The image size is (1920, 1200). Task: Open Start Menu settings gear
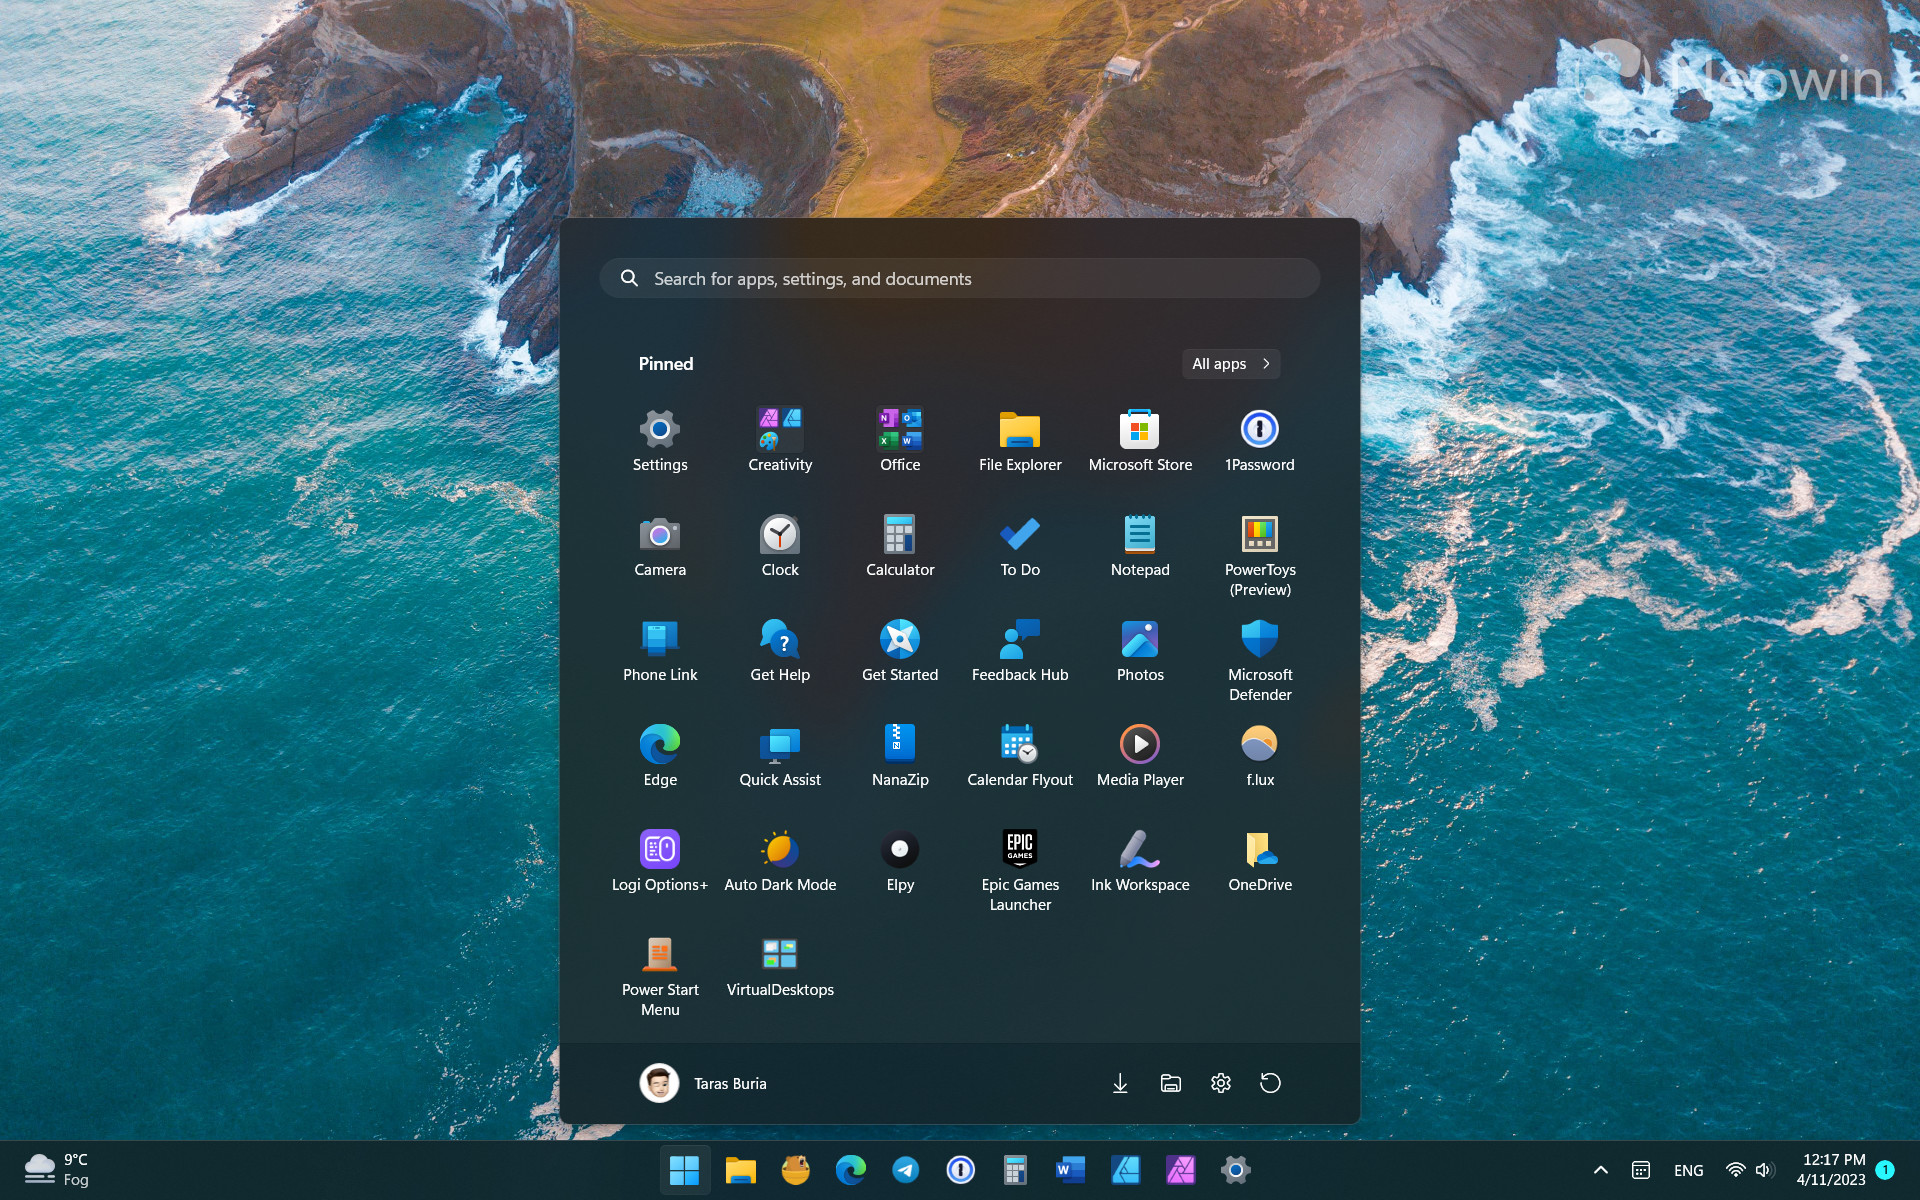click(x=1219, y=1082)
